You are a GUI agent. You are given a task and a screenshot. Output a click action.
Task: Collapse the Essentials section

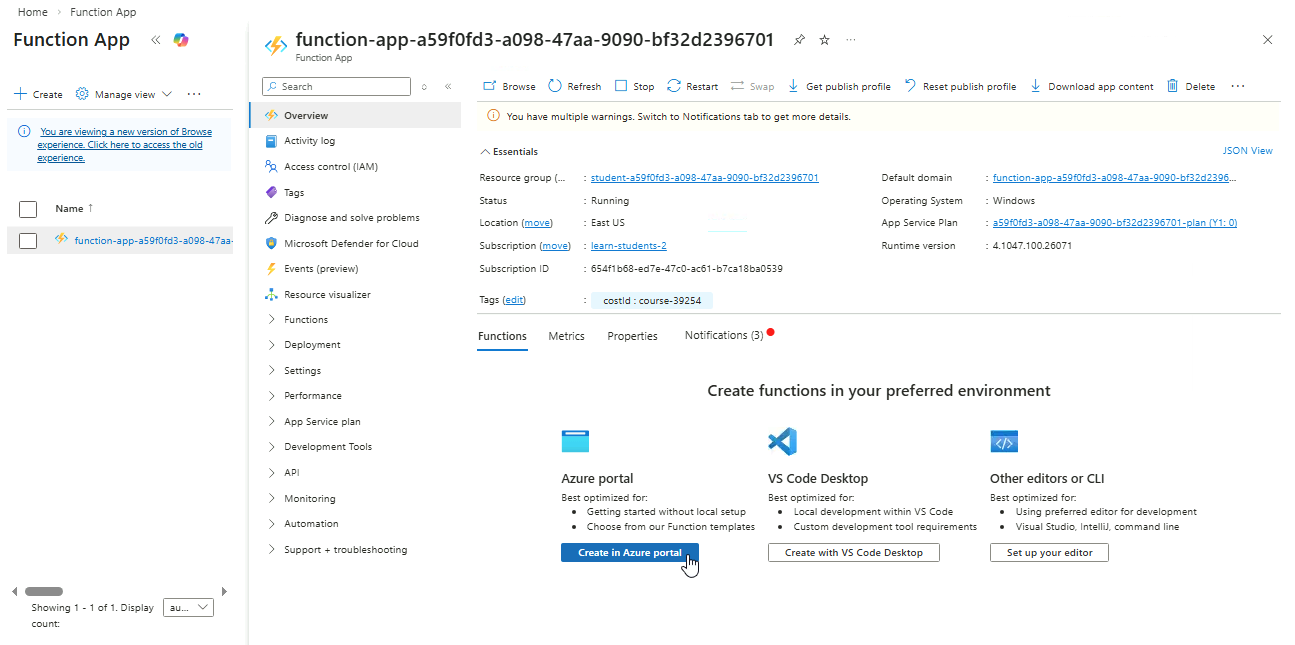[x=509, y=152]
